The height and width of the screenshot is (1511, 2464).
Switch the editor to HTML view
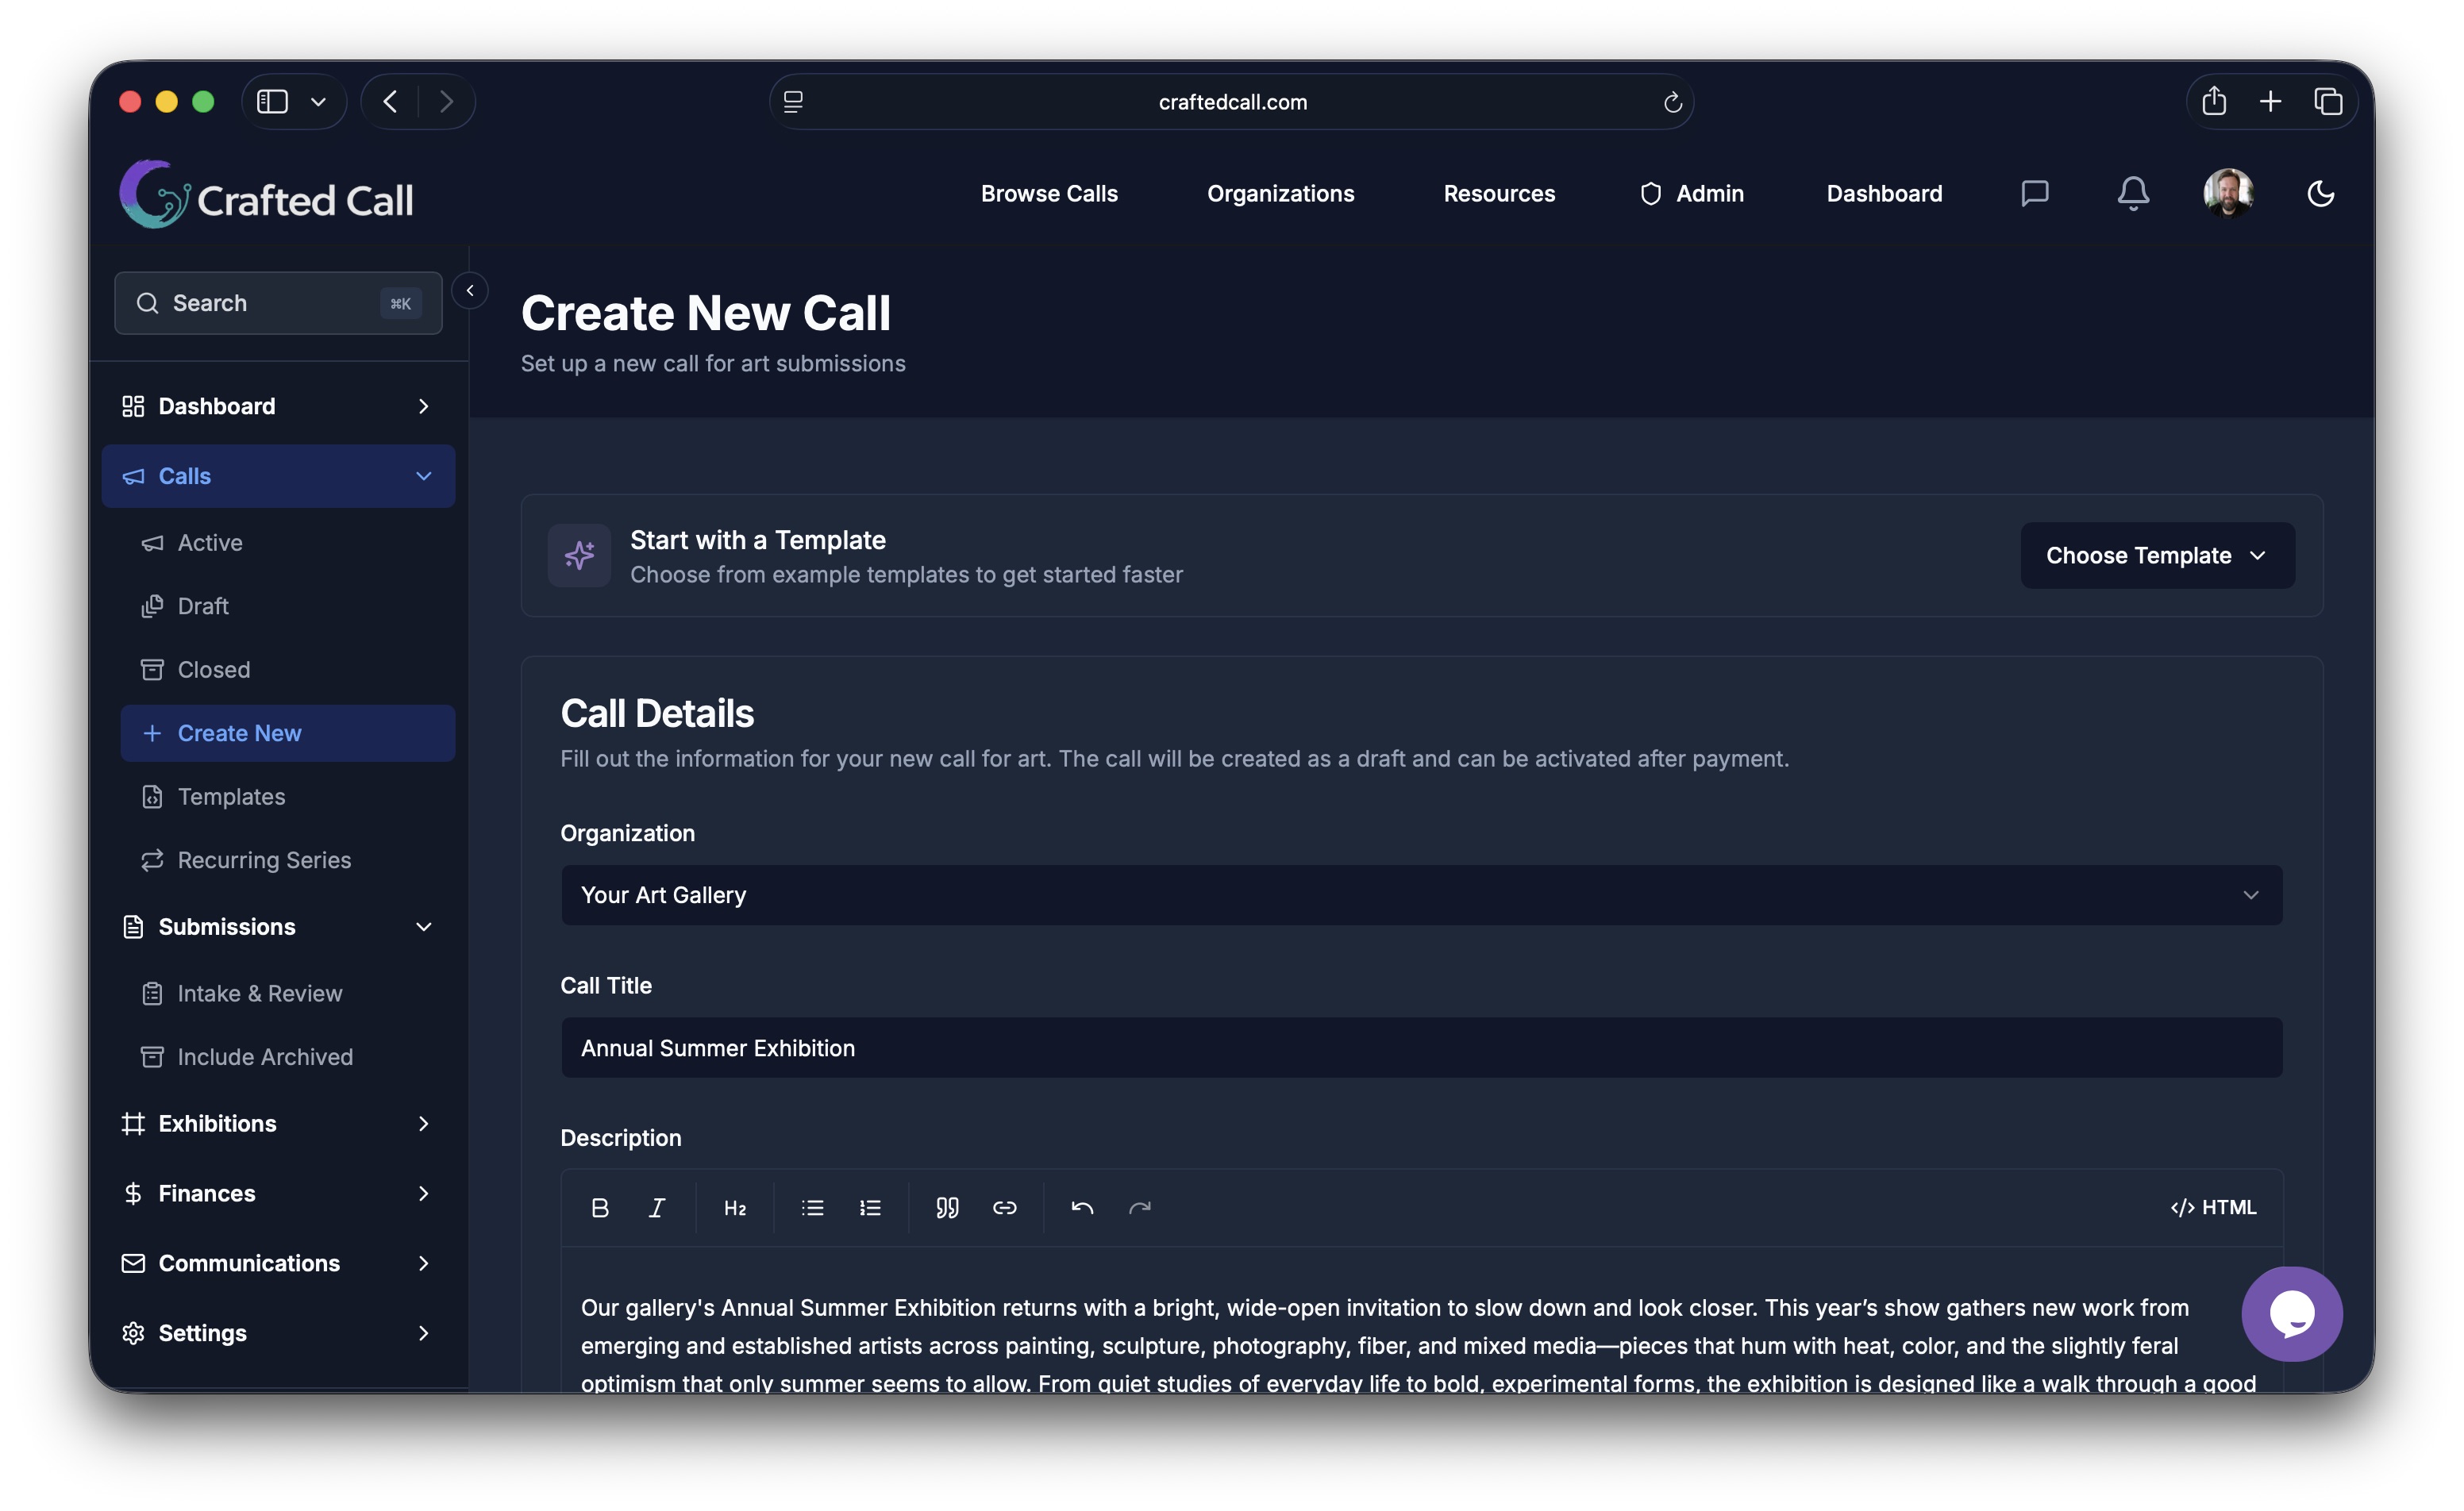pyautogui.click(x=2214, y=1207)
